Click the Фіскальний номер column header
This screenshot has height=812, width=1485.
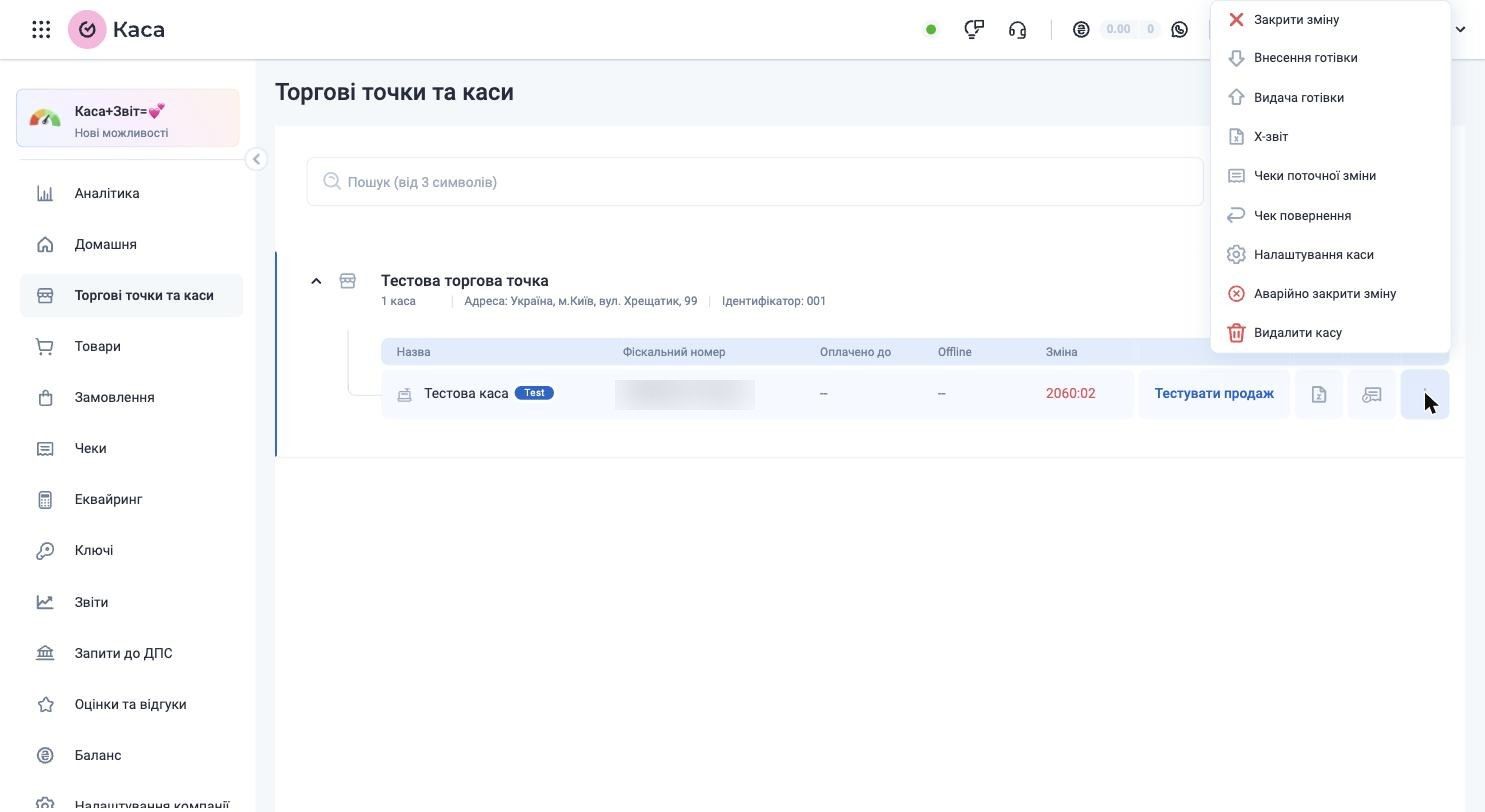click(674, 352)
